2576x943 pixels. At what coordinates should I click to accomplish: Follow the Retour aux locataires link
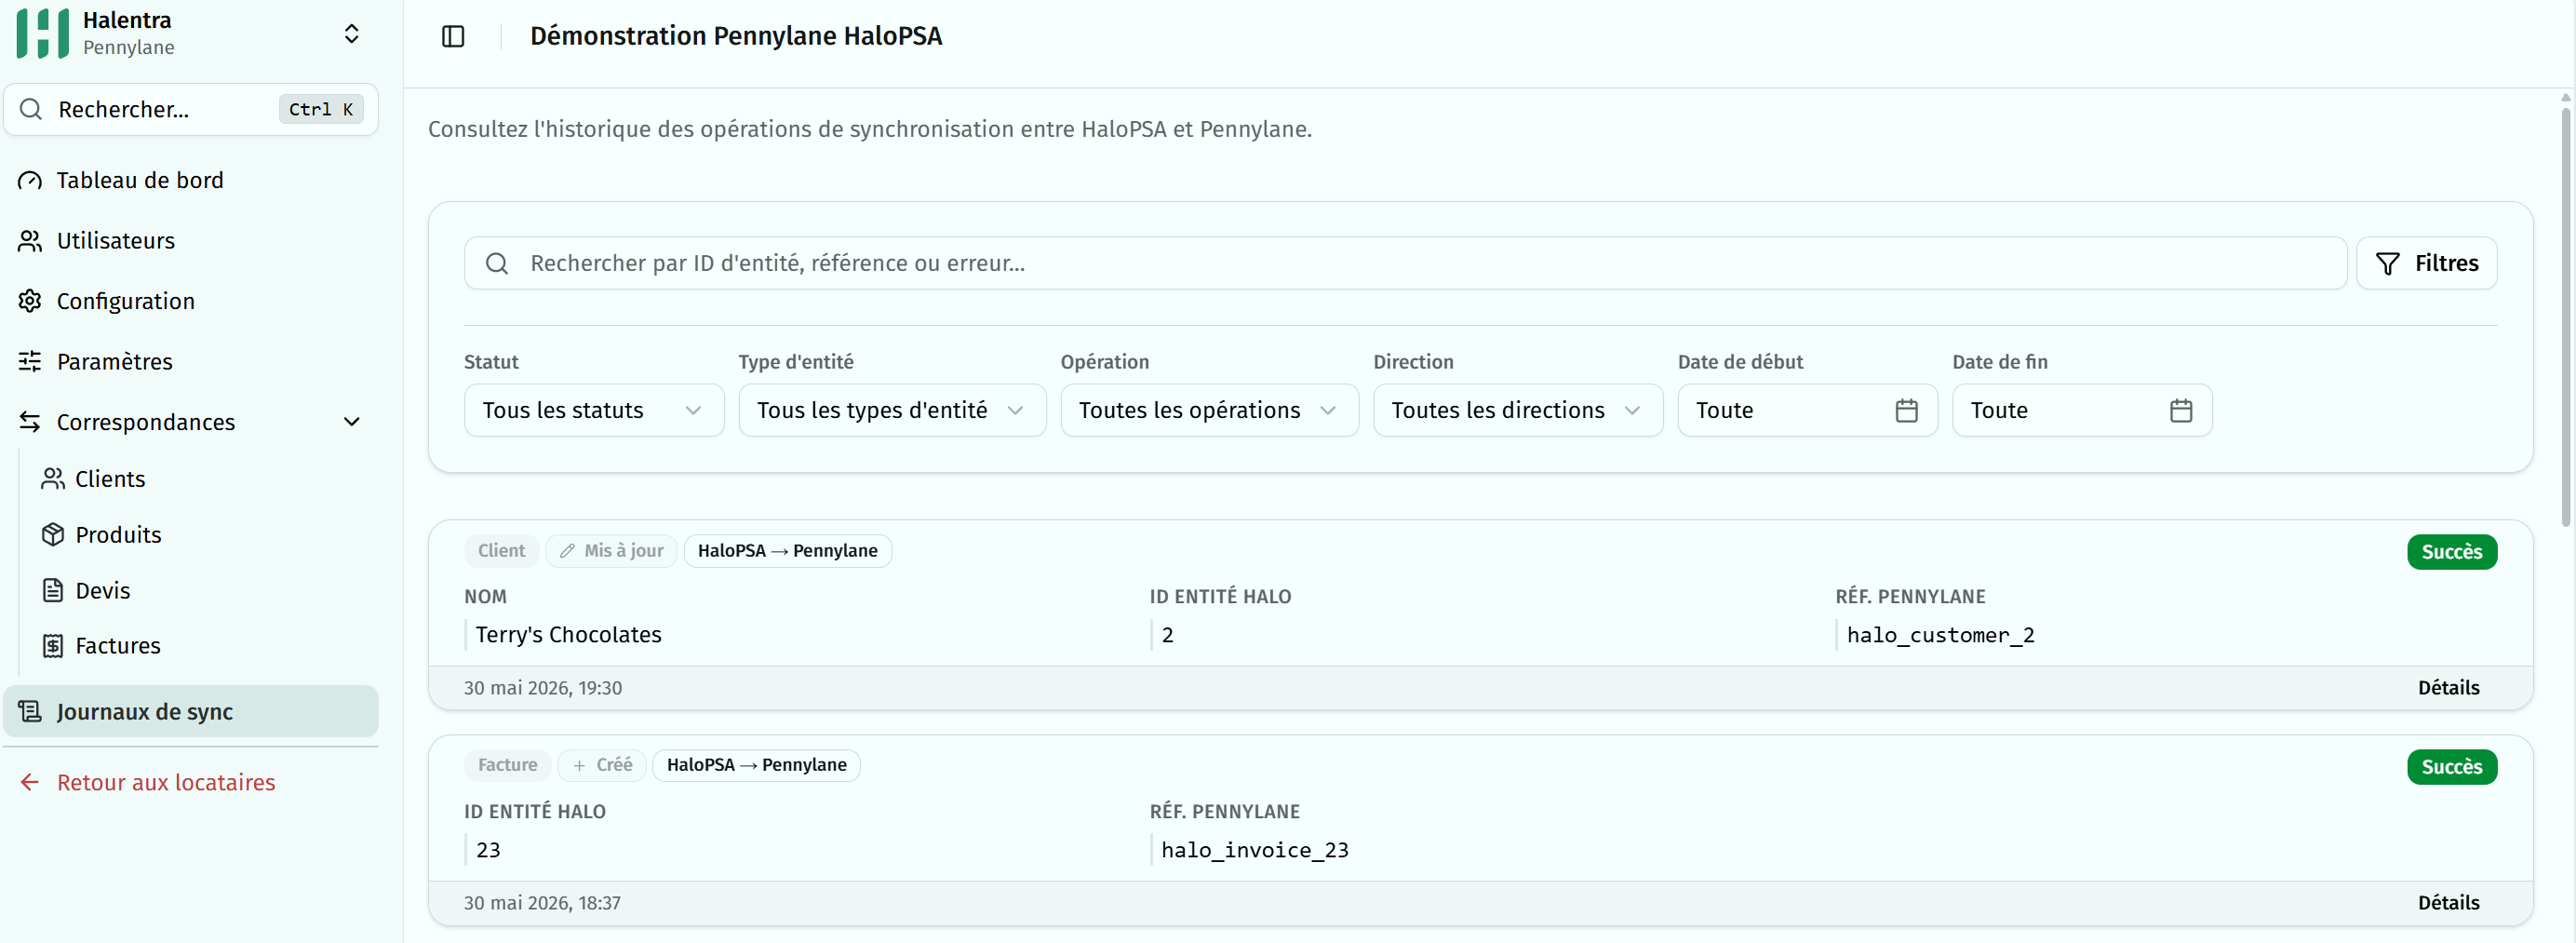click(x=166, y=782)
